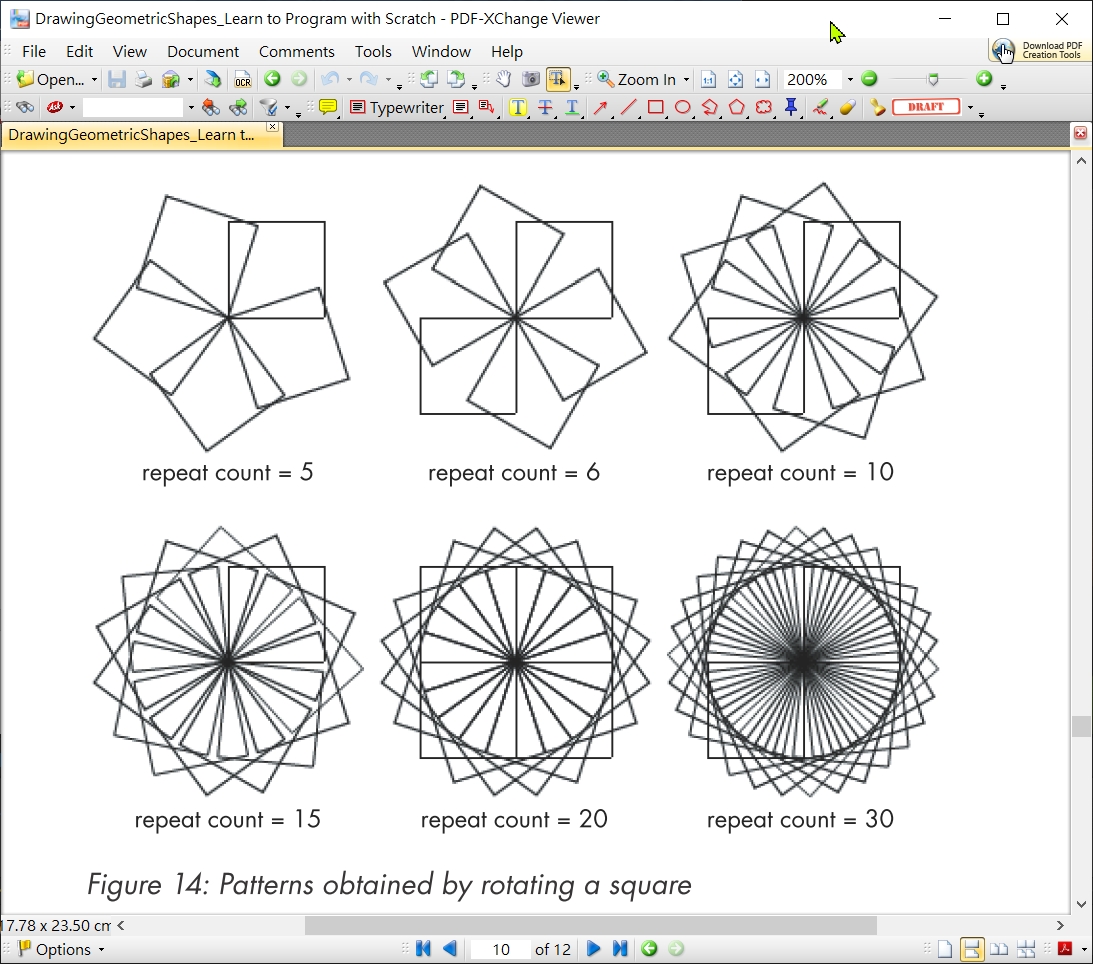Select the Oval annotation tool
This screenshot has height=964, width=1093.
pyautogui.click(x=683, y=107)
